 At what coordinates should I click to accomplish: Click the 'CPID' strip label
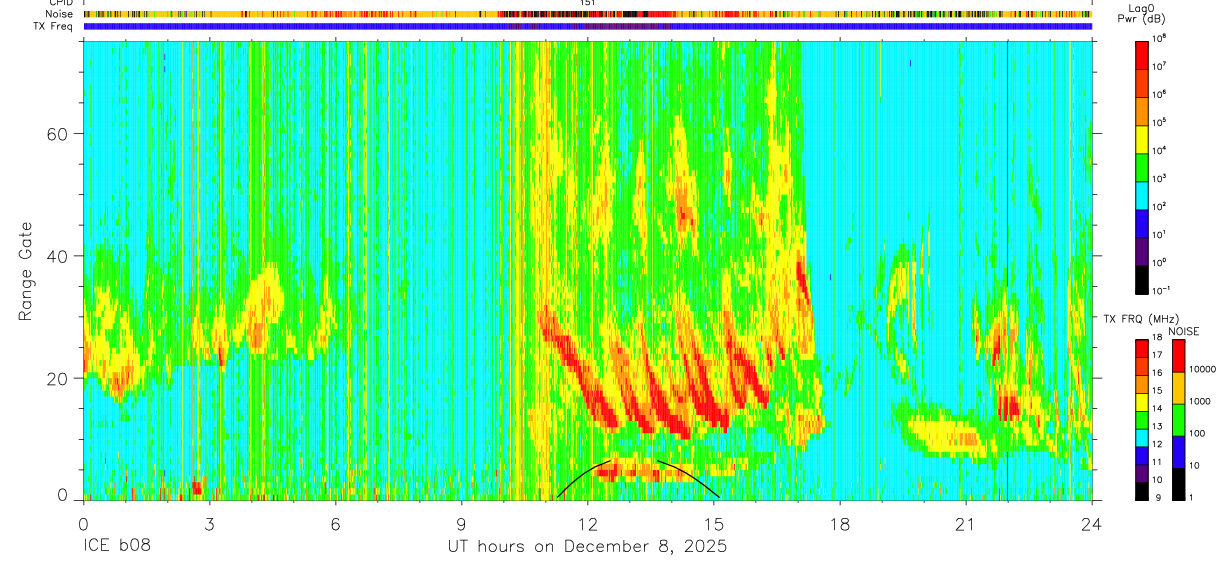pos(60,3)
